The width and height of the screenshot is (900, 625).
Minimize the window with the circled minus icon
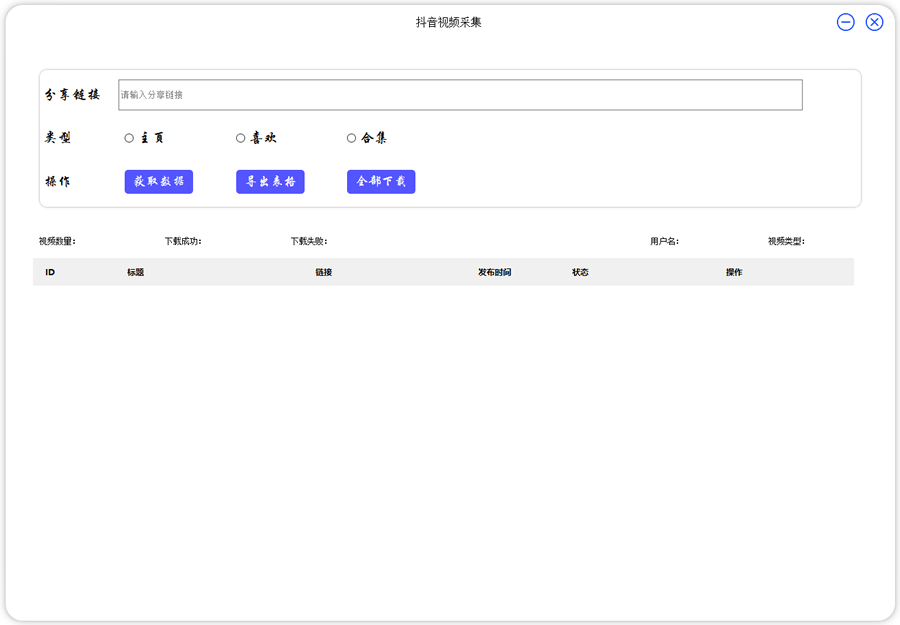[846, 22]
